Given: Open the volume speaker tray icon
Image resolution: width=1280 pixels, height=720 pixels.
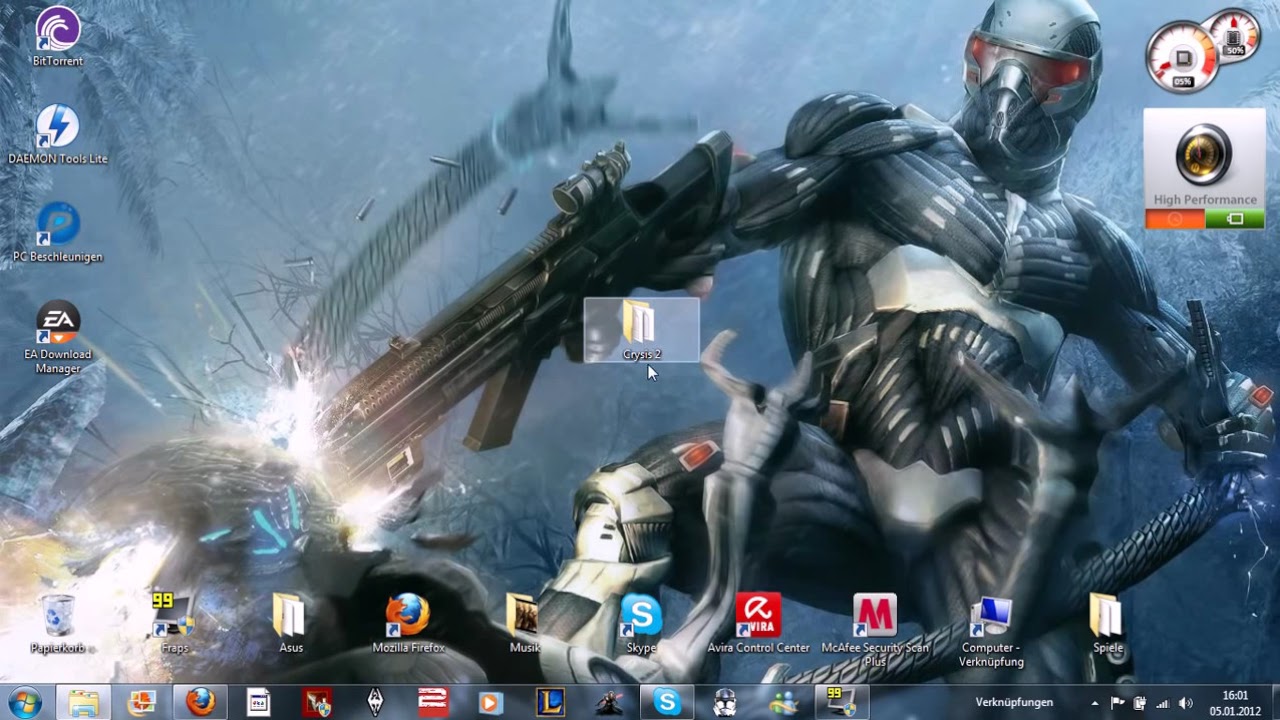Looking at the screenshot, I should point(1186,703).
